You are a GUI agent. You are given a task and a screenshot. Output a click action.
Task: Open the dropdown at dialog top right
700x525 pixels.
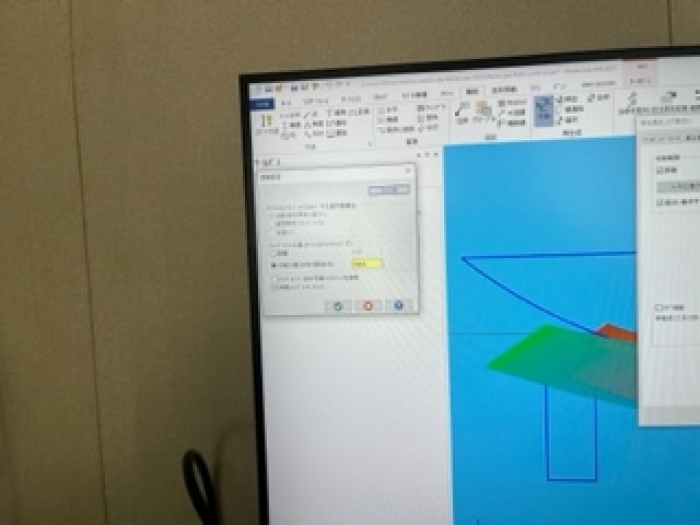[388, 189]
